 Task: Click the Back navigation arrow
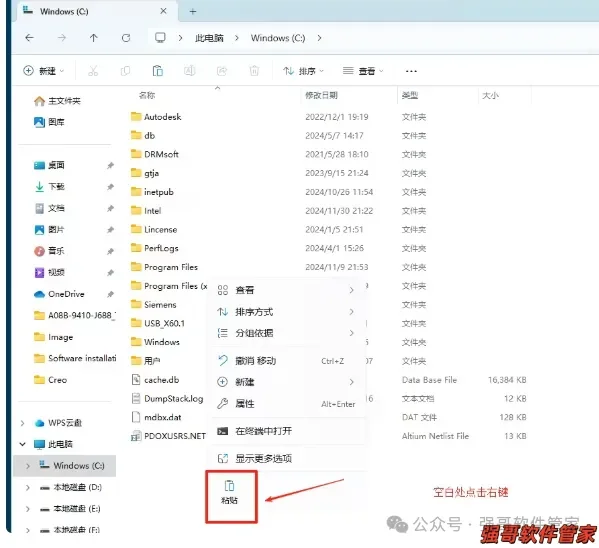(29, 37)
